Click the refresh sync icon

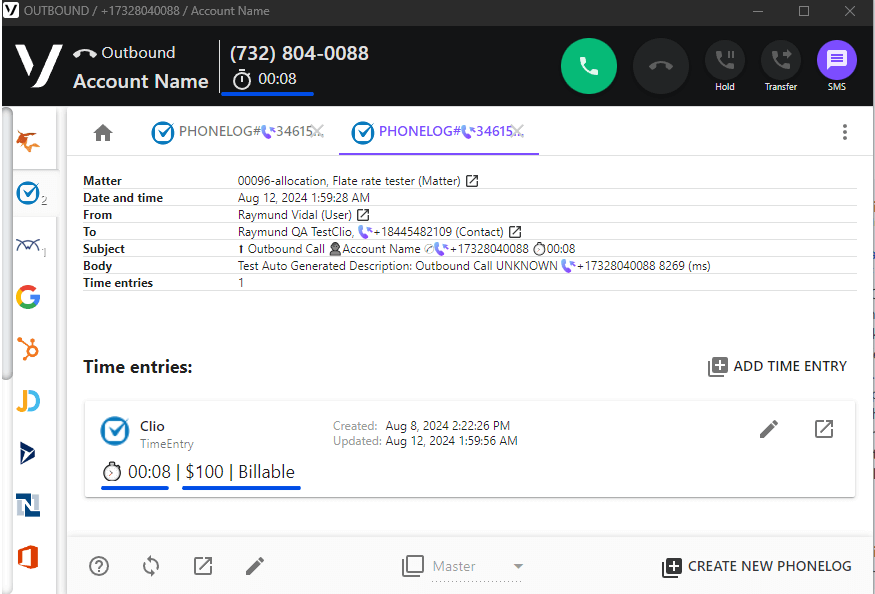click(x=151, y=566)
